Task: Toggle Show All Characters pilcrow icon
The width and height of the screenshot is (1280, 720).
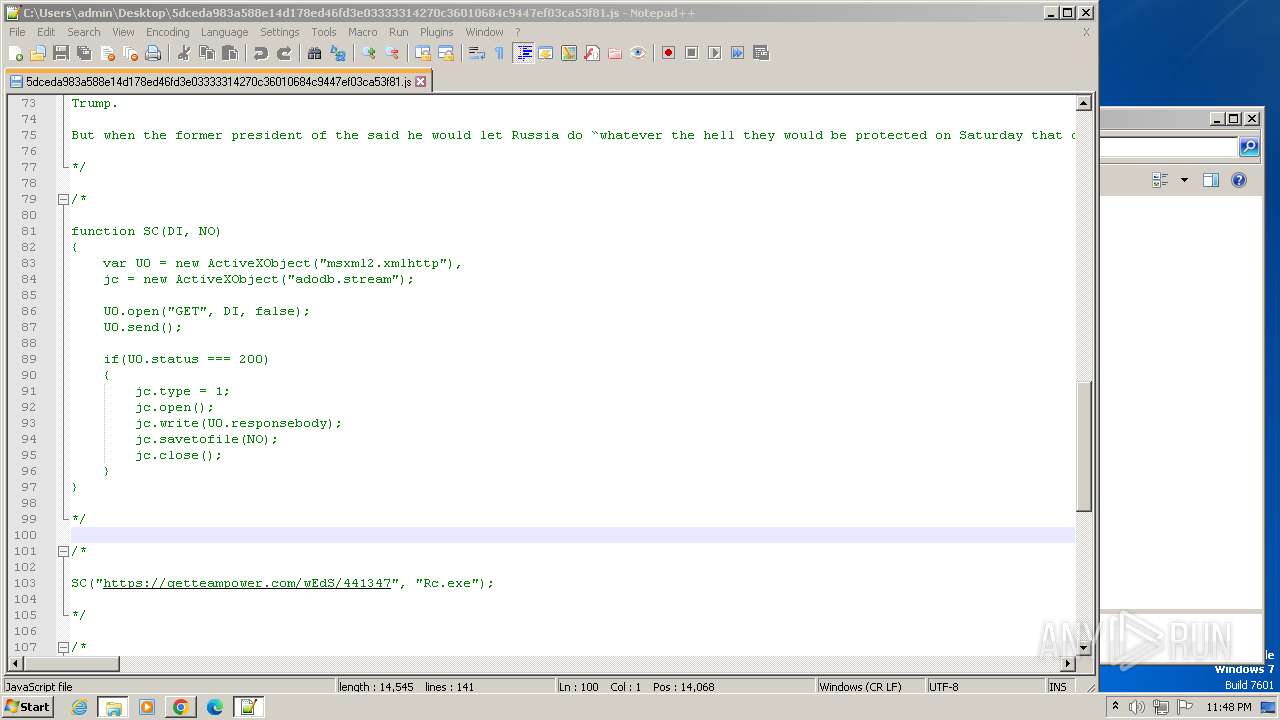Action: click(500, 53)
